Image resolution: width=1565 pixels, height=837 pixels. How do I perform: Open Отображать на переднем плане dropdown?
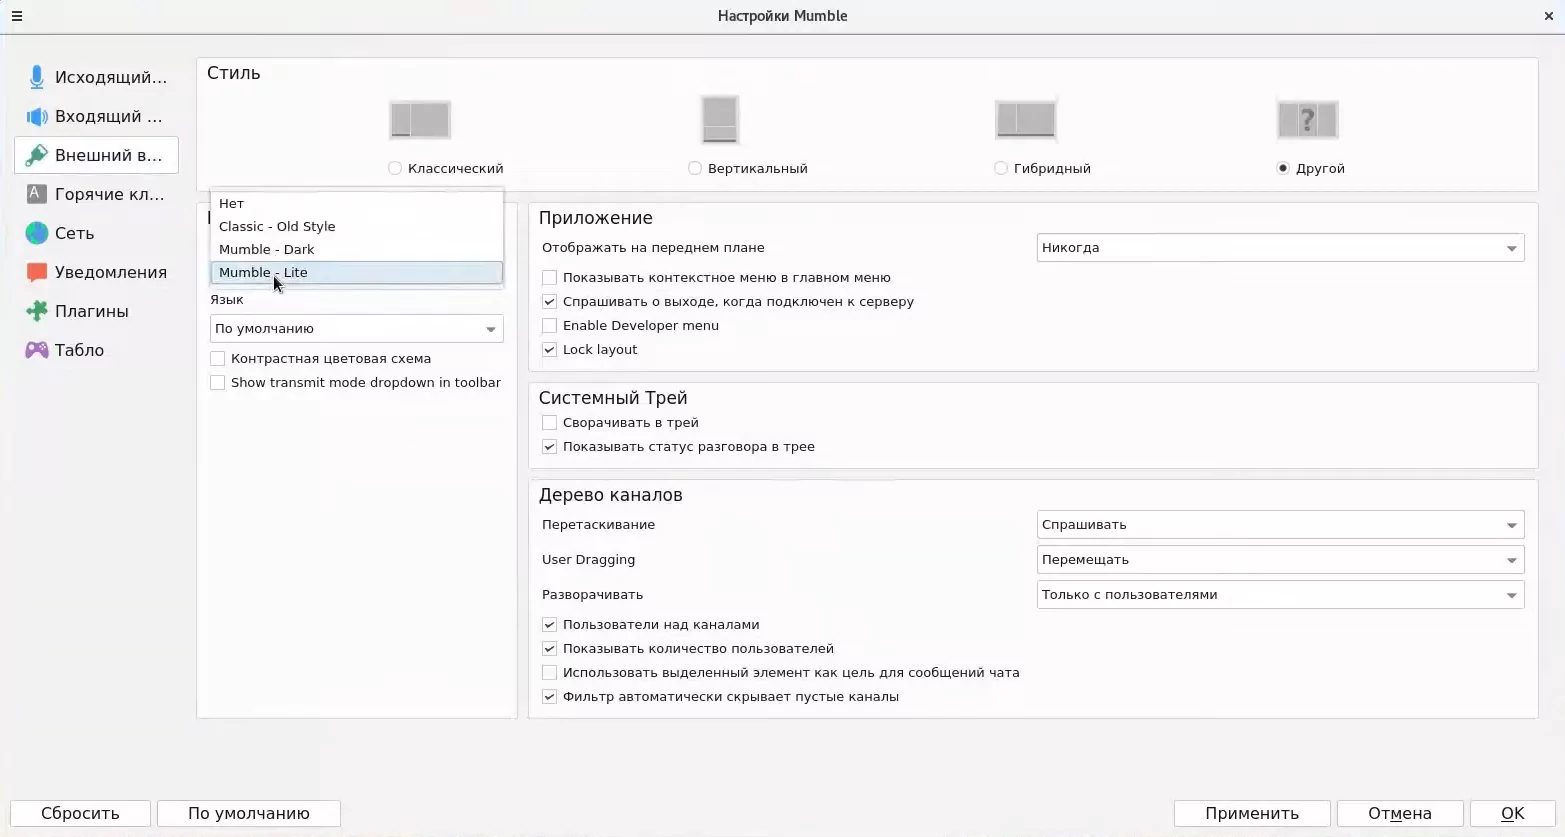1280,248
